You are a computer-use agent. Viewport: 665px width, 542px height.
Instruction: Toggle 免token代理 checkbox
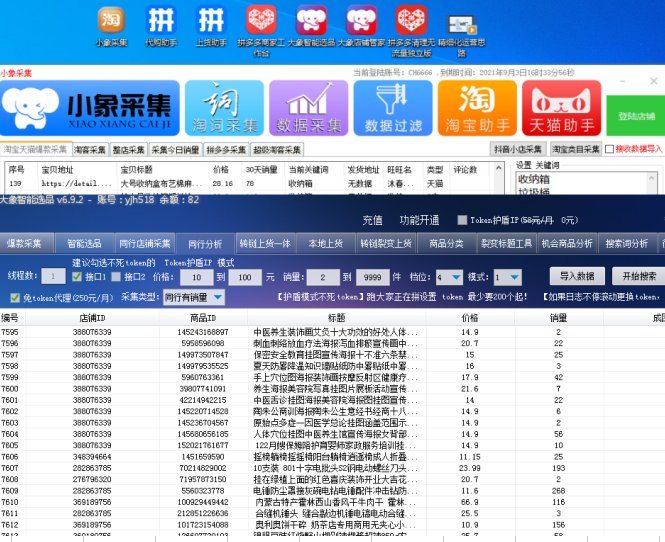tap(15, 298)
